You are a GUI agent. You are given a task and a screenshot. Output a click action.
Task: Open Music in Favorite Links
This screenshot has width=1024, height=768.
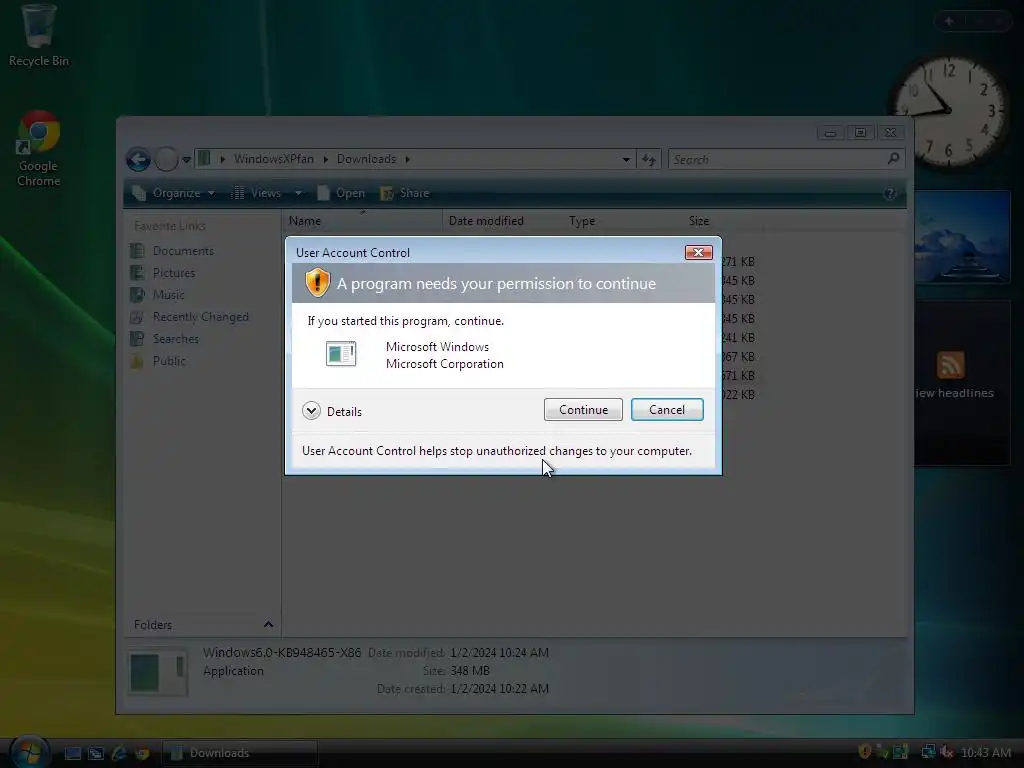[168, 295]
